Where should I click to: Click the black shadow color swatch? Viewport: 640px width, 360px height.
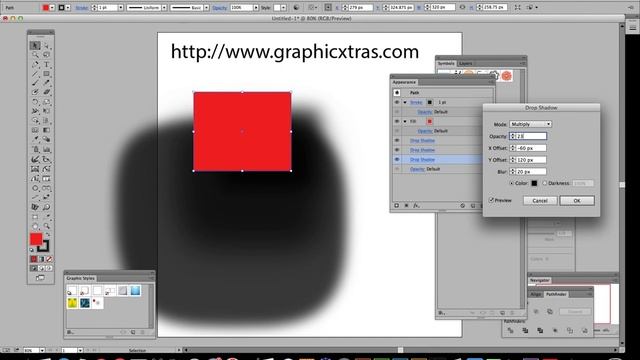[534, 183]
